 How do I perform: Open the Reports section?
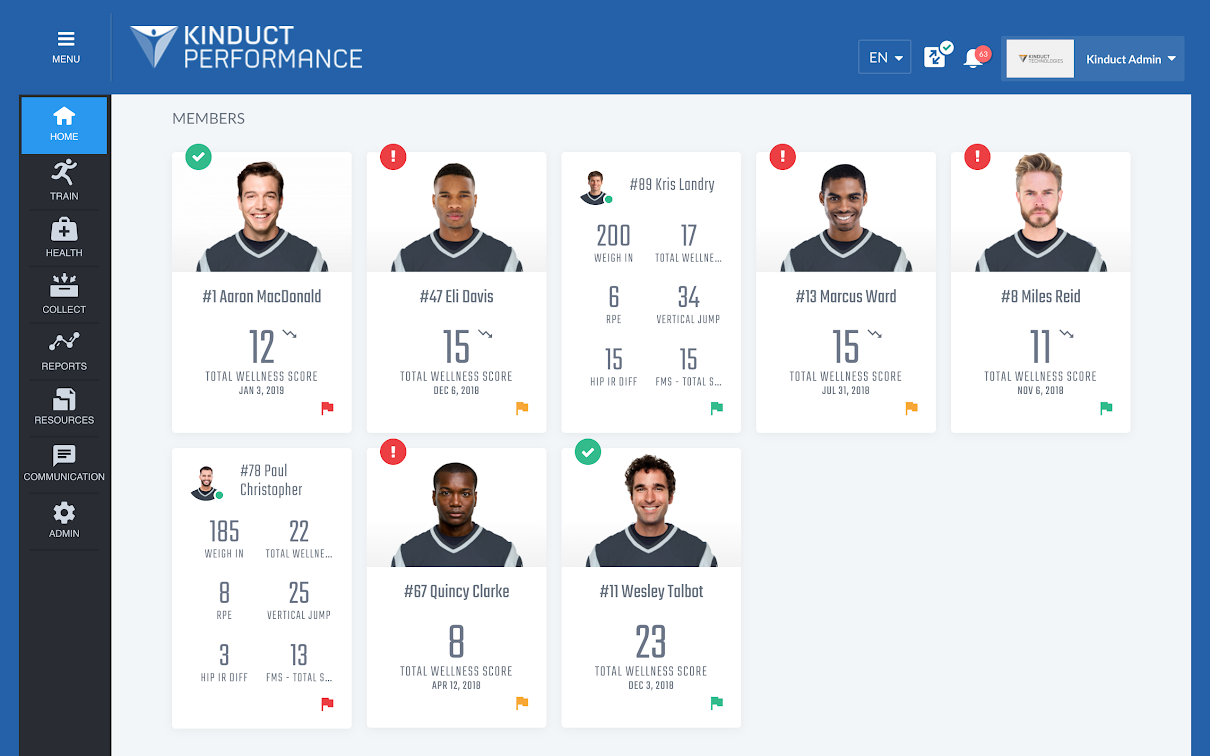pos(63,352)
